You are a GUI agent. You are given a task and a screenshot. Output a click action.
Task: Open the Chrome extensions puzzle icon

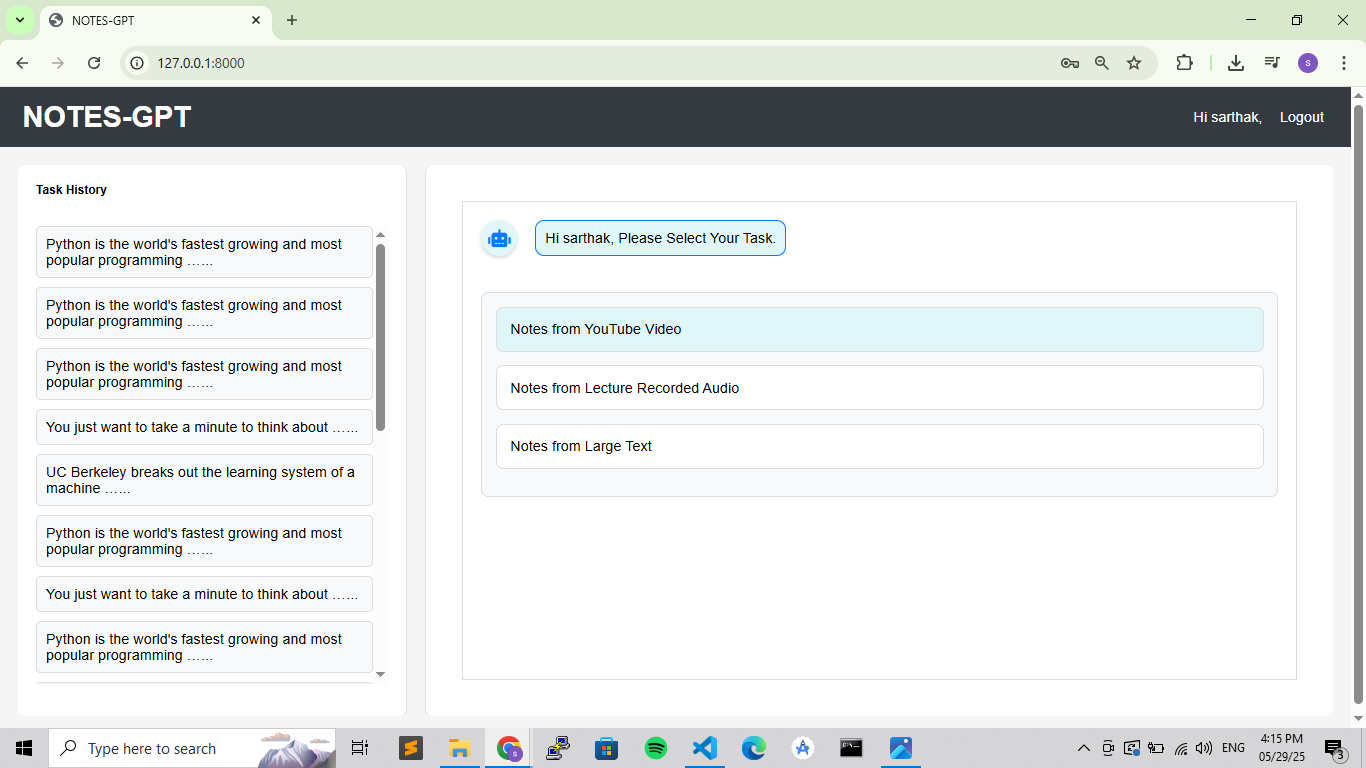[x=1184, y=63]
